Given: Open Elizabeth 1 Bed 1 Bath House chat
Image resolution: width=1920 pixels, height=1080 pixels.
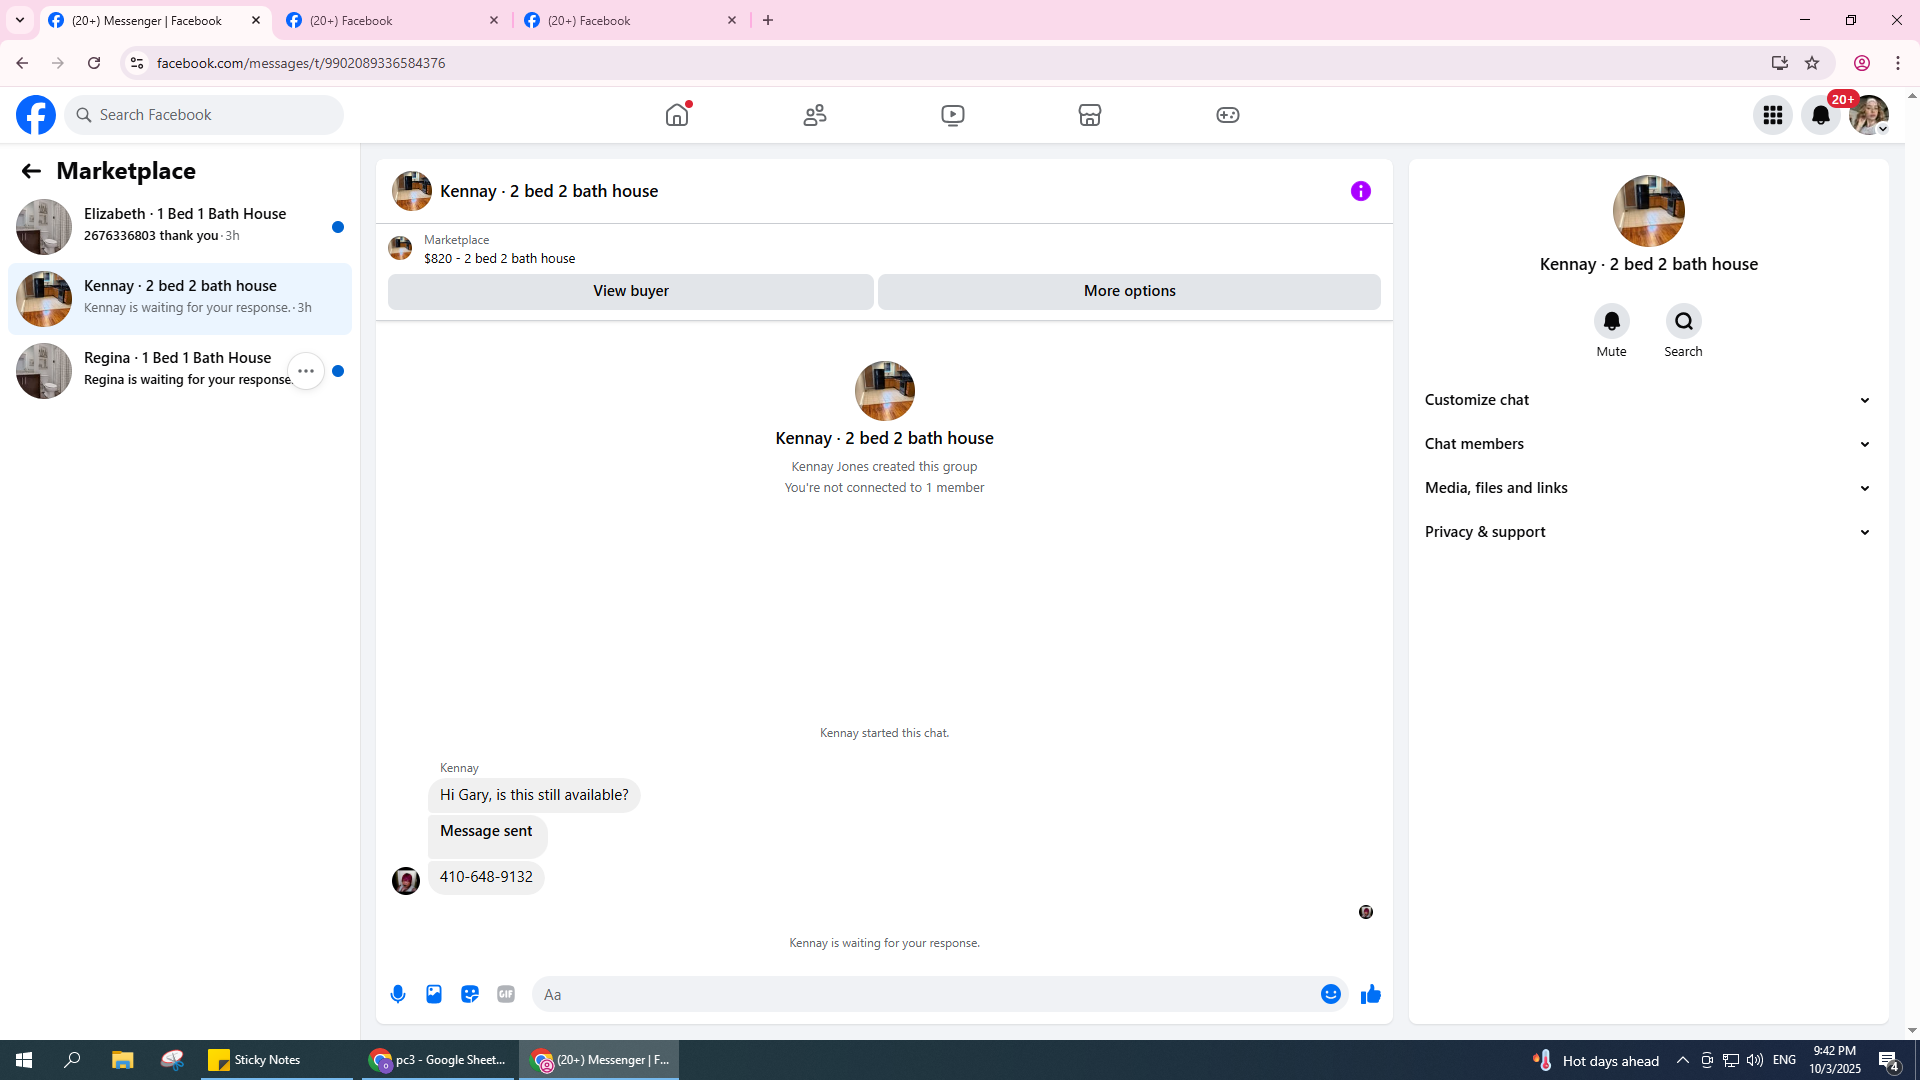Looking at the screenshot, I should (x=180, y=227).
